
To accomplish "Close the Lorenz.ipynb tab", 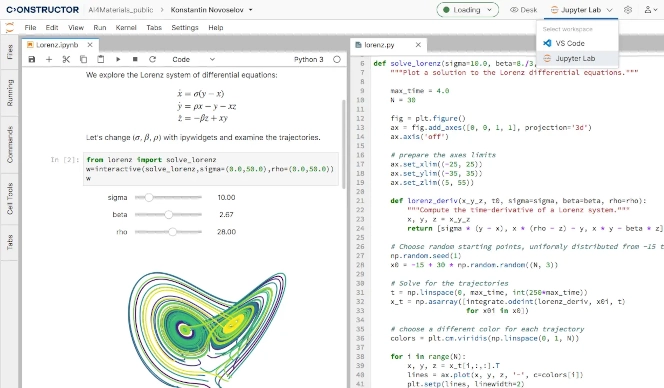I will coord(90,44).
